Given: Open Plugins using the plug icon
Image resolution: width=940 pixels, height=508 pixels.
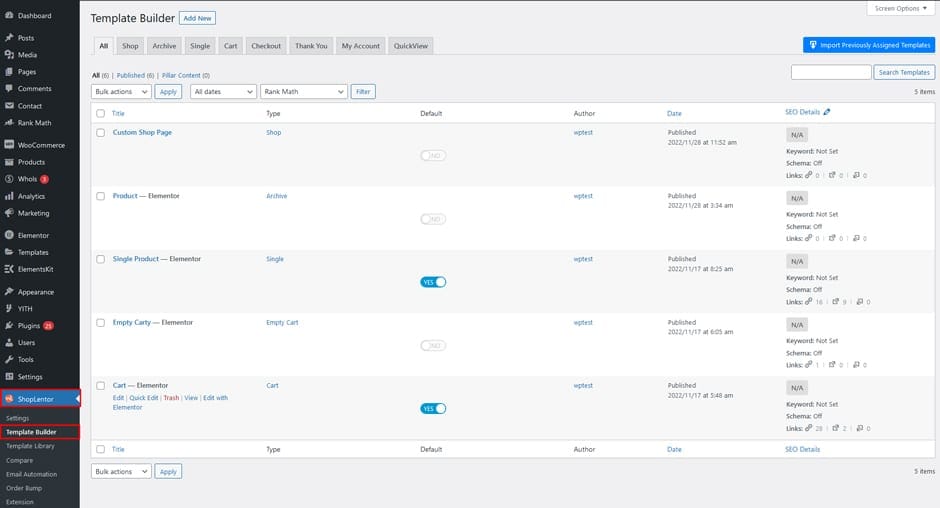Looking at the screenshot, I should click(9, 325).
